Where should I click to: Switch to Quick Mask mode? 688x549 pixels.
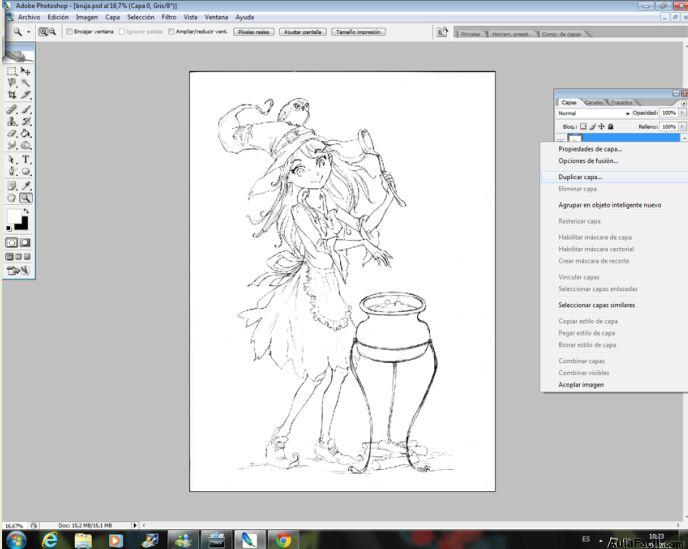tap(25, 243)
